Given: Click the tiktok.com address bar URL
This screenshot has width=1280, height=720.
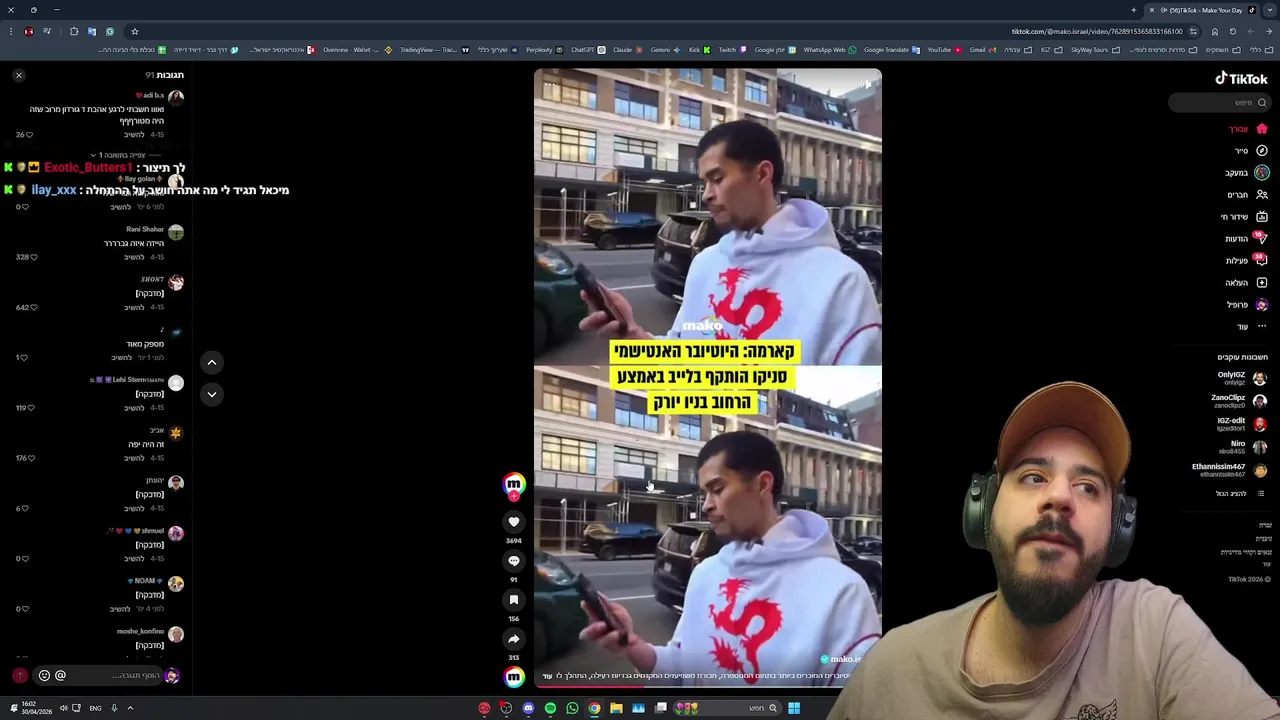Looking at the screenshot, I should [x=1097, y=31].
